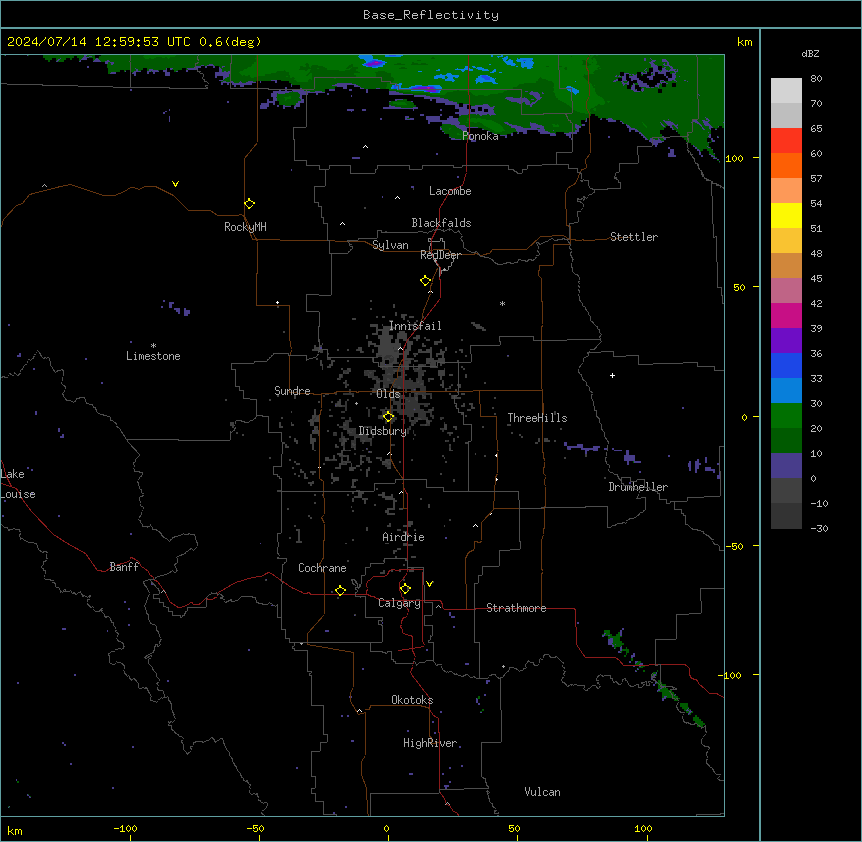Click the white plus marker northwest of Drumheller
862x842 pixels.
click(x=612, y=375)
